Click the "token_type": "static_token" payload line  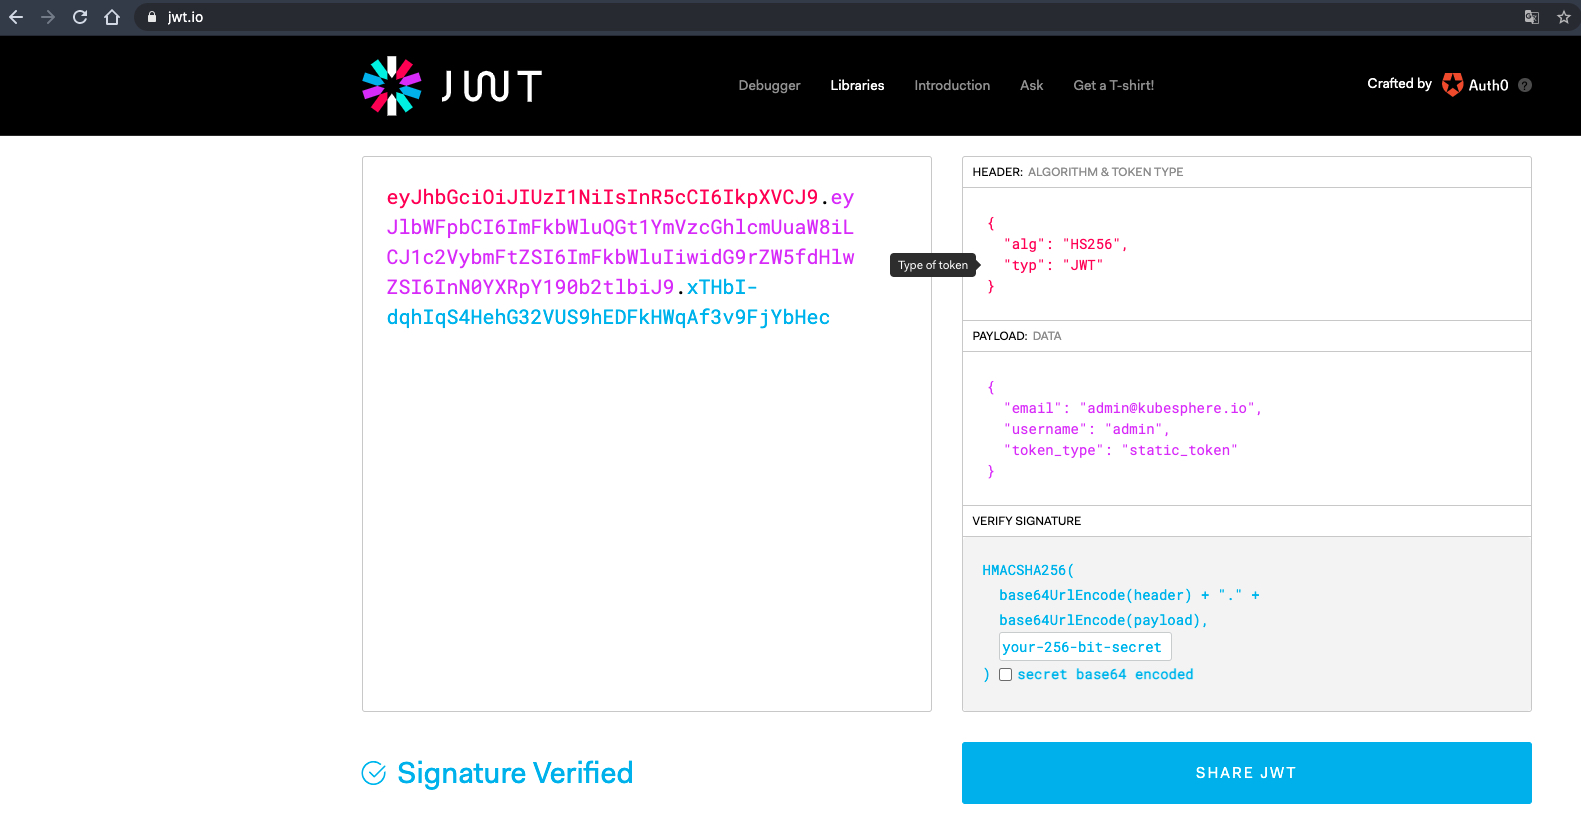pyautogui.click(x=1120, y=451)
